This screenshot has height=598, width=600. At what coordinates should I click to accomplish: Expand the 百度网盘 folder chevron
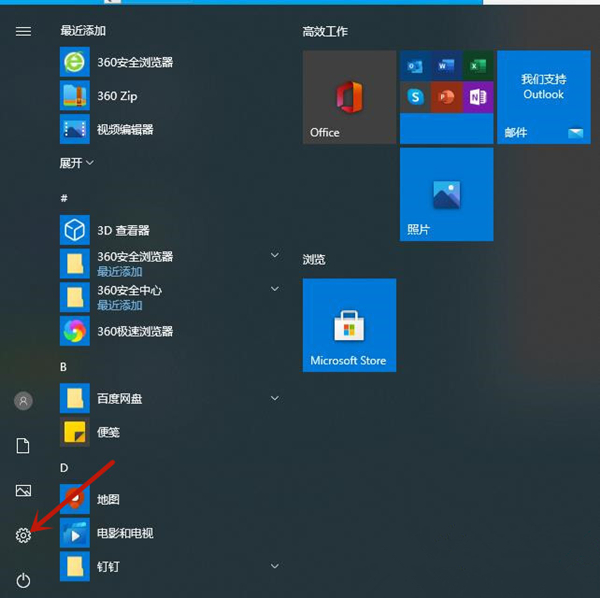point(275,398)
